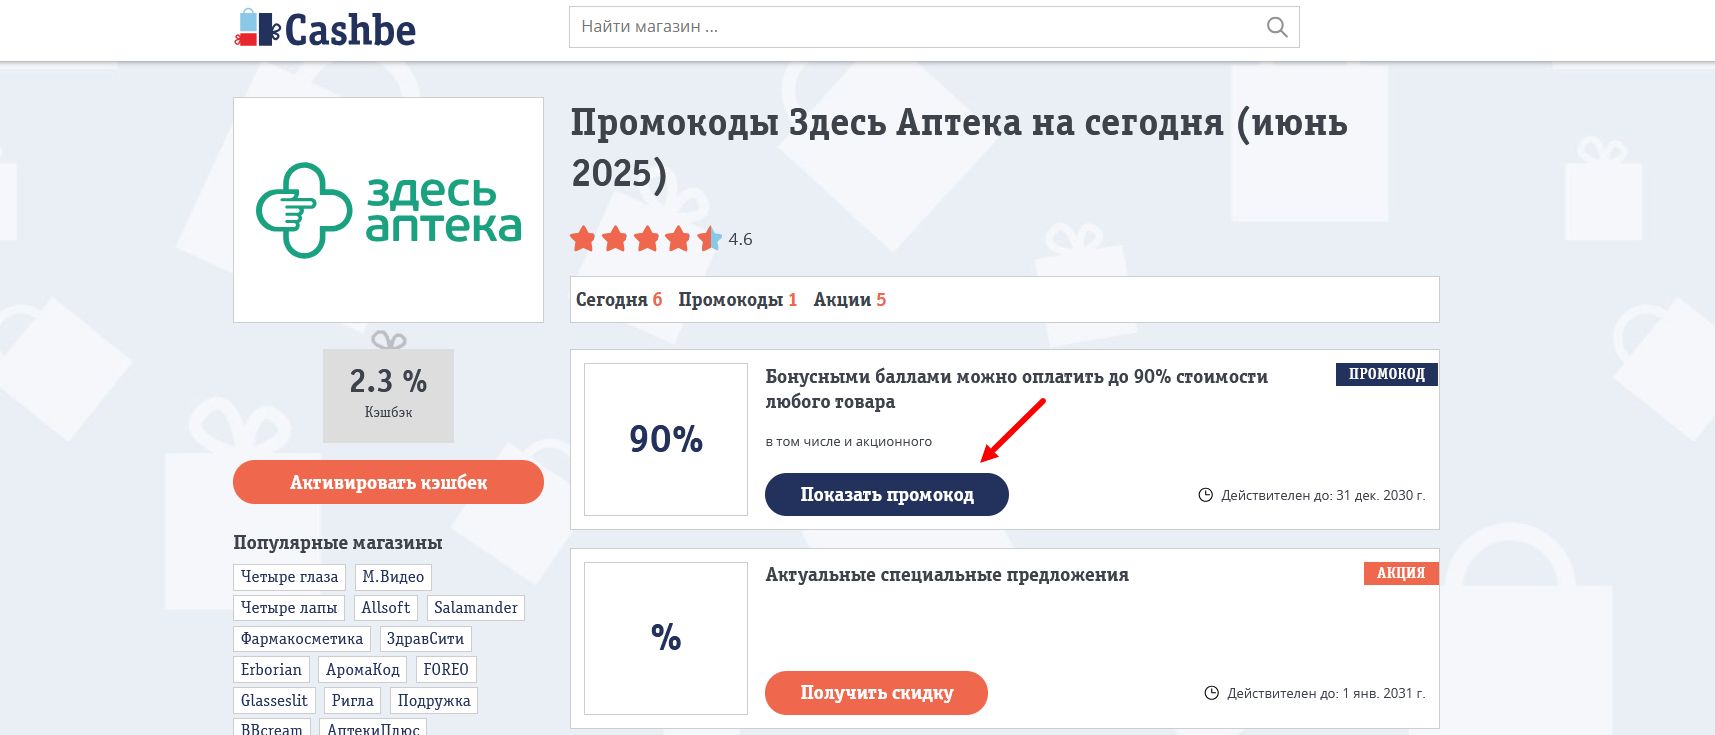Open the 'Erborian' store tag
Screen dimensions: 1715x735
(271, 670)
